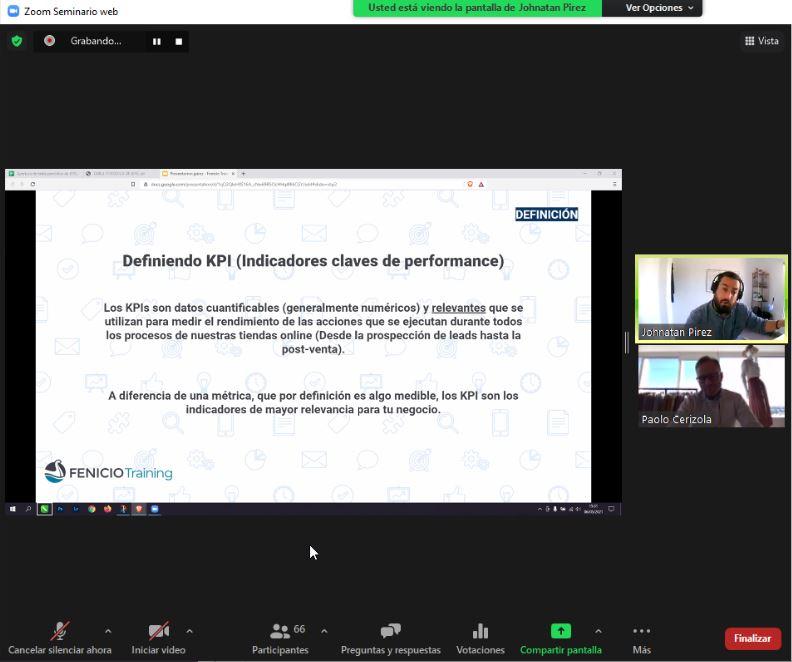This screenshot has width=792, height=662.
Task: Click the red Finalizar button
Action: tap(752, 638)
